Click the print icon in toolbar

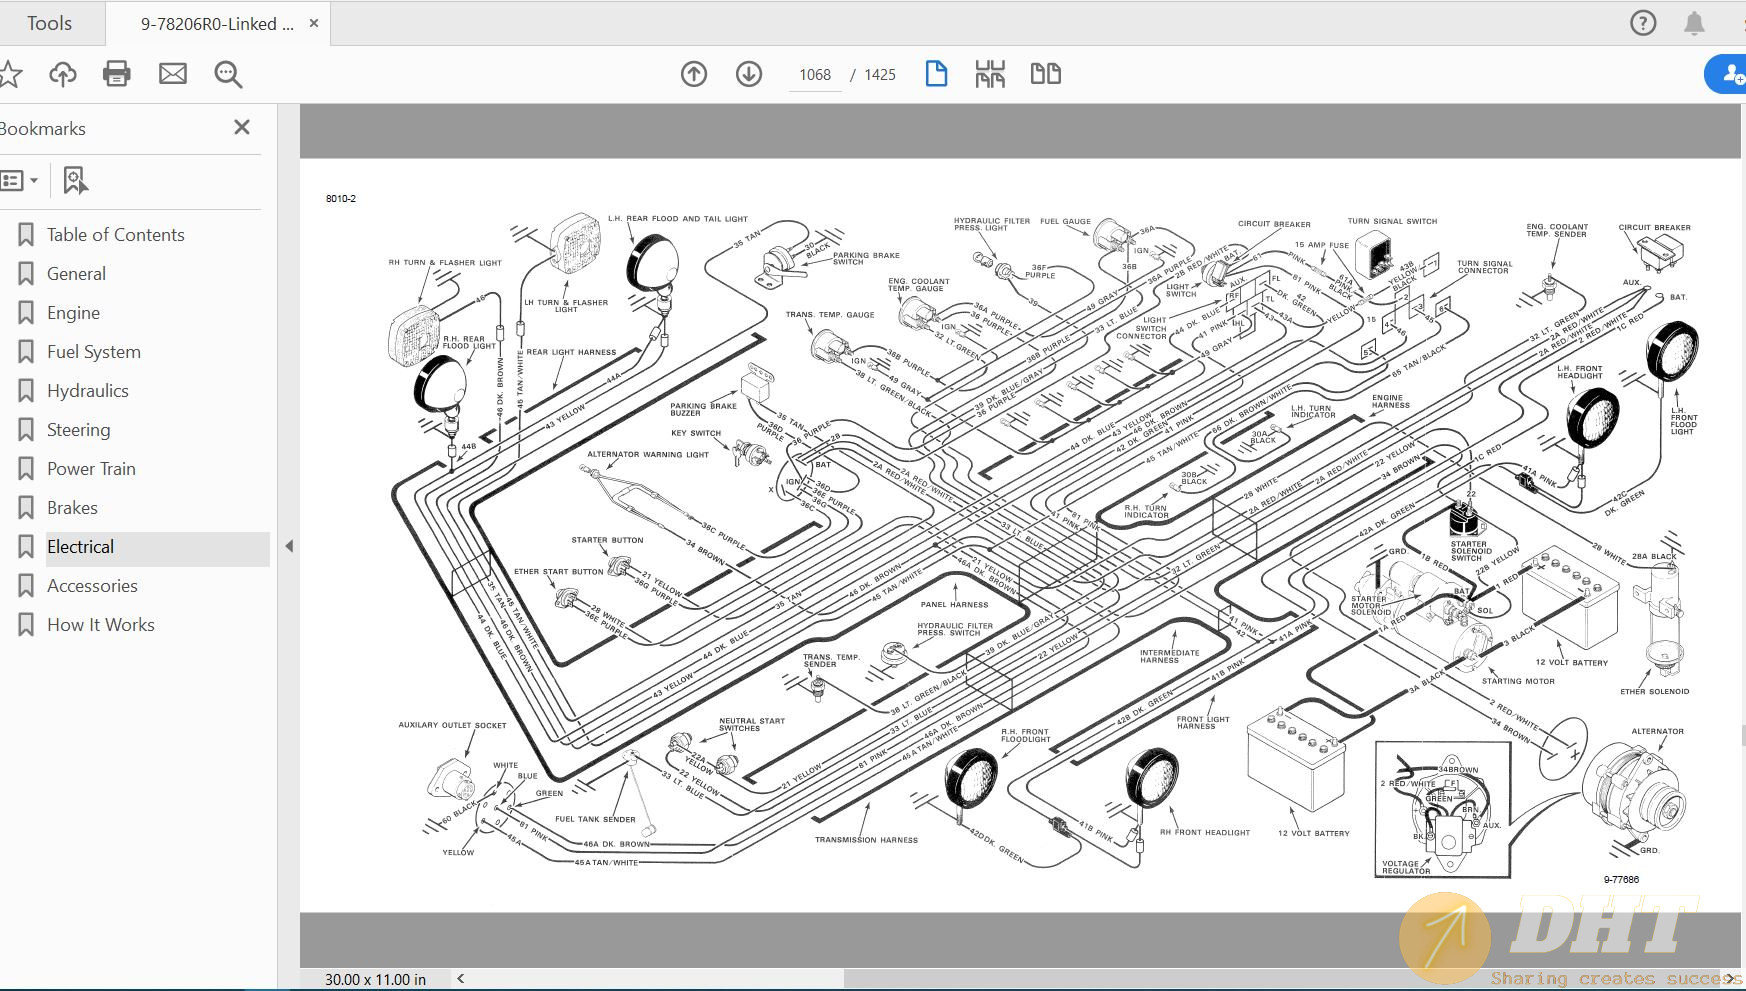click(117, 74)
